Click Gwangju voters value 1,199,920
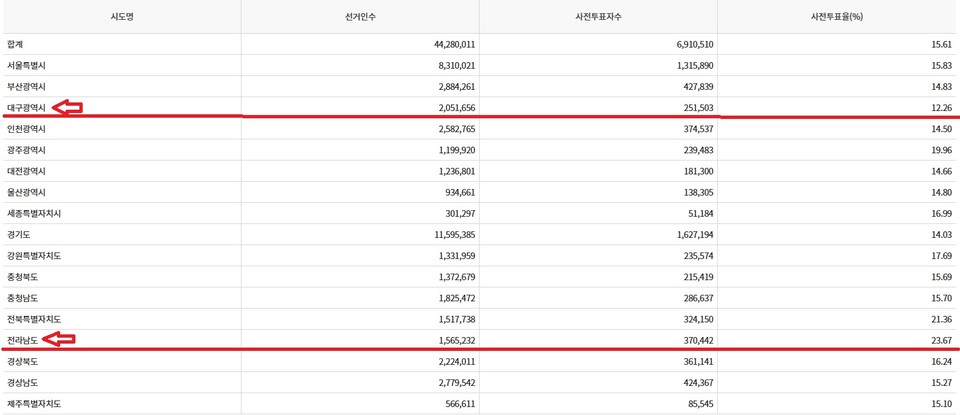 pos(457,151)
